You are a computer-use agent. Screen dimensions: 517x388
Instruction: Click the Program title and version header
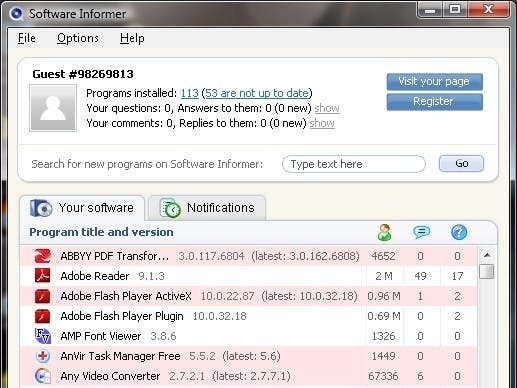click(x=101, y=232)
